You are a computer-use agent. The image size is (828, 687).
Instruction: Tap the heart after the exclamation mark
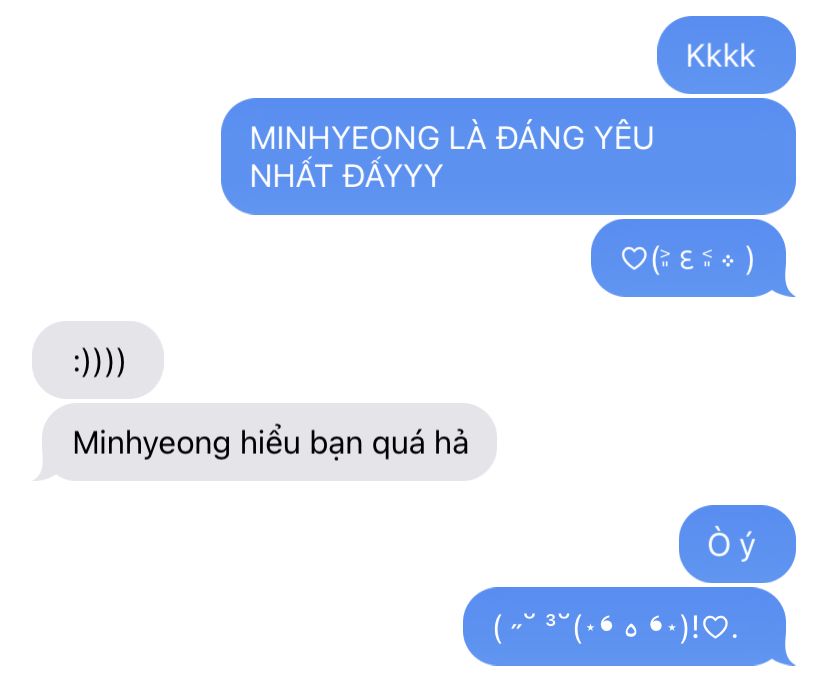(x=717, y=627)
